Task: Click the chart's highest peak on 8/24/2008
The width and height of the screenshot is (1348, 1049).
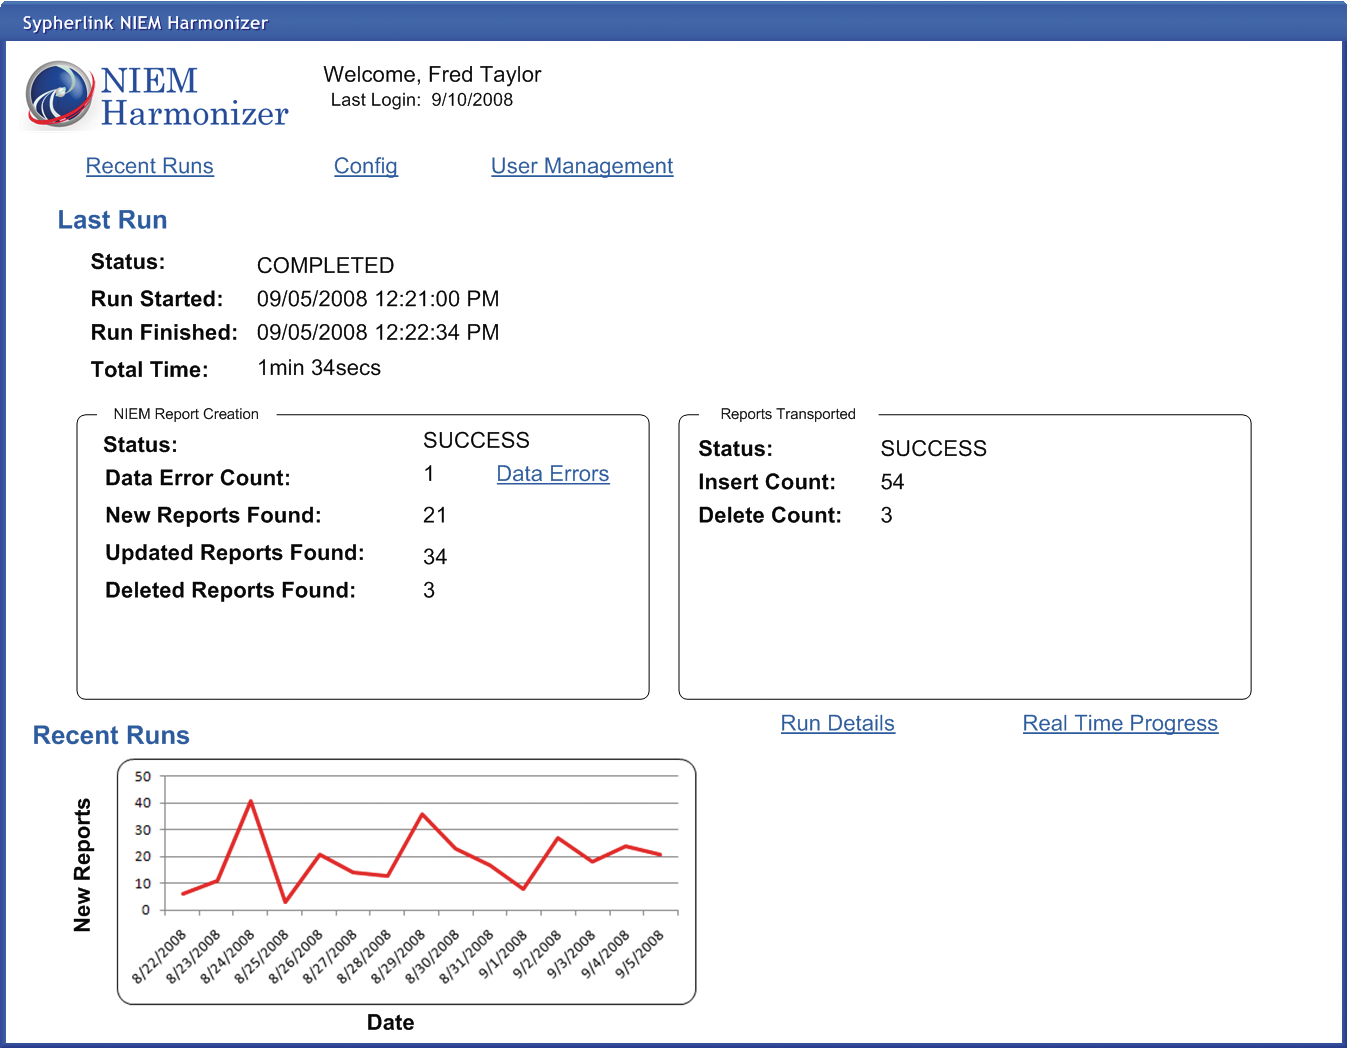Action: point(250,801)
